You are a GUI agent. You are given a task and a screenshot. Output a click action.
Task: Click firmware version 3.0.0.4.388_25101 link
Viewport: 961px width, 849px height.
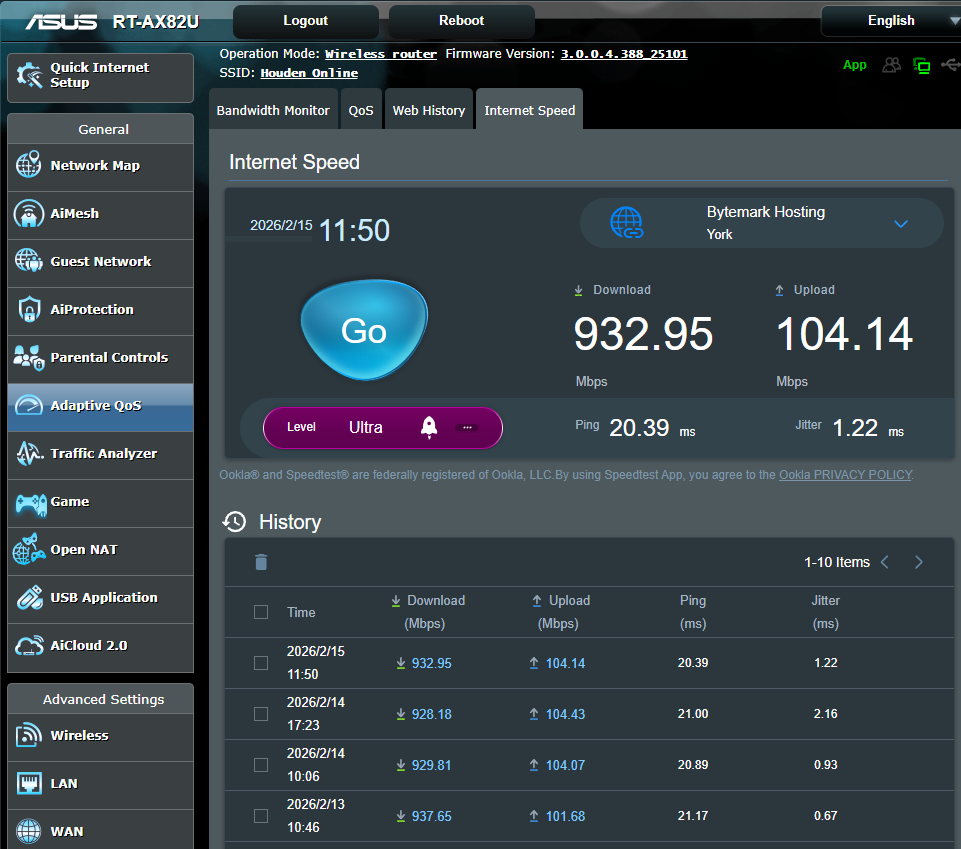coord(624,54)
